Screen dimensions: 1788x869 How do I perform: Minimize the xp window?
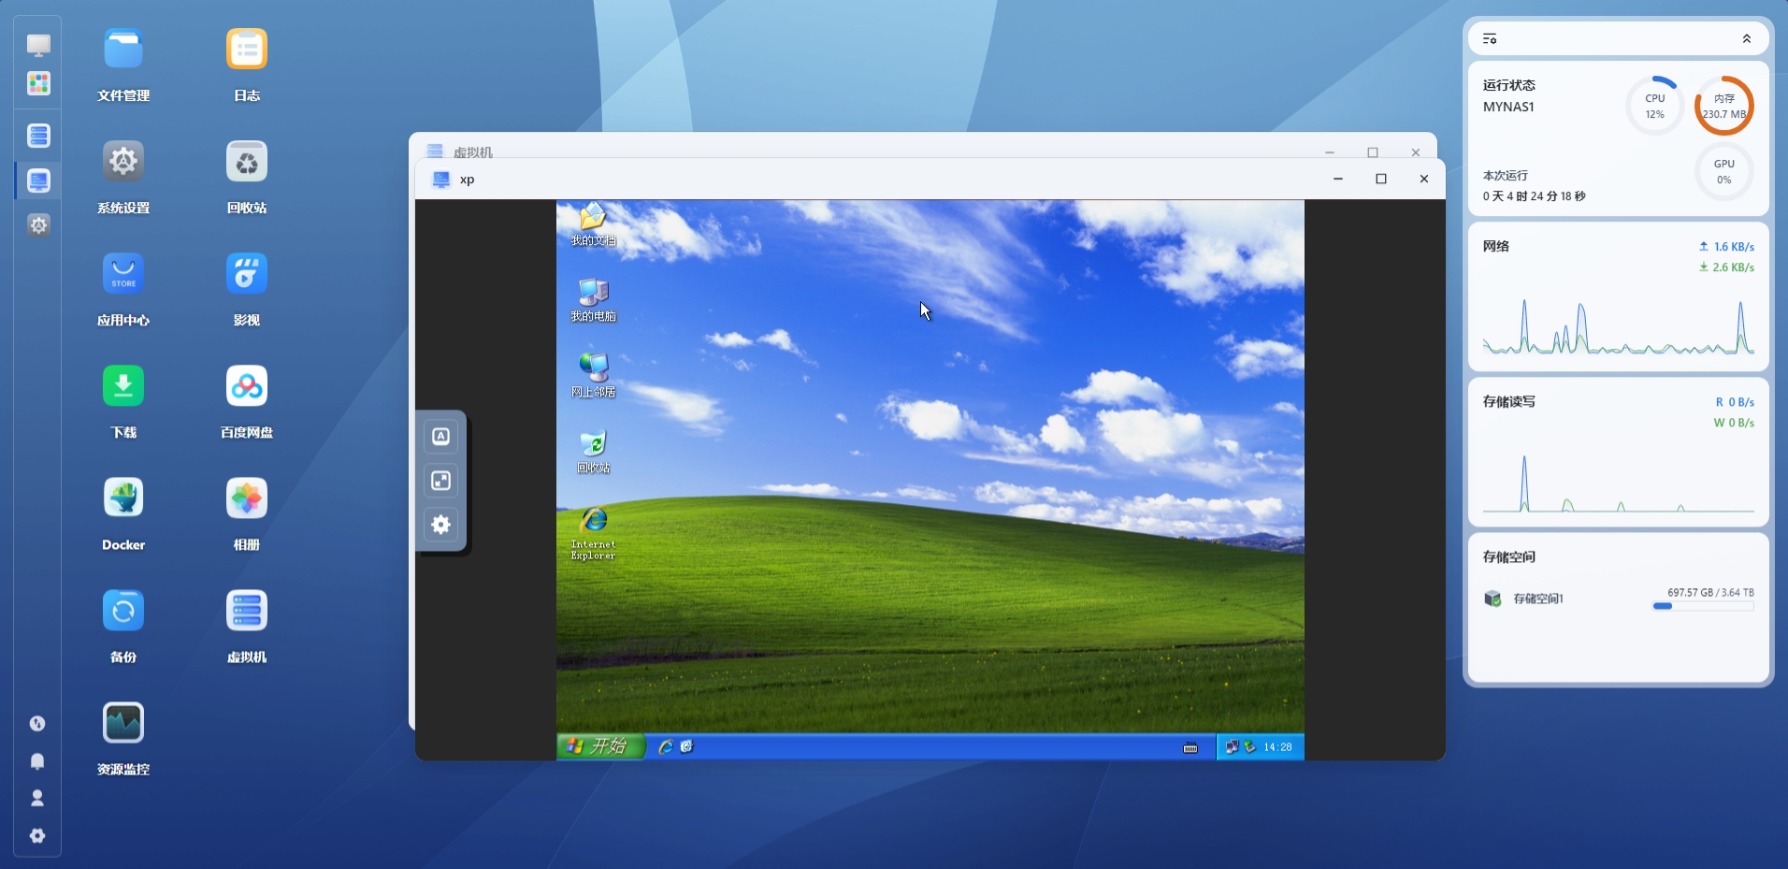[1337, 179]
